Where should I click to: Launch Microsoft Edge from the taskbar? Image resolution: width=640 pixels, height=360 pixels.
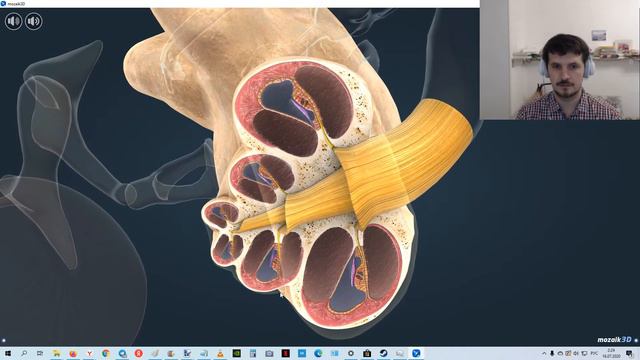coord(318,353)
